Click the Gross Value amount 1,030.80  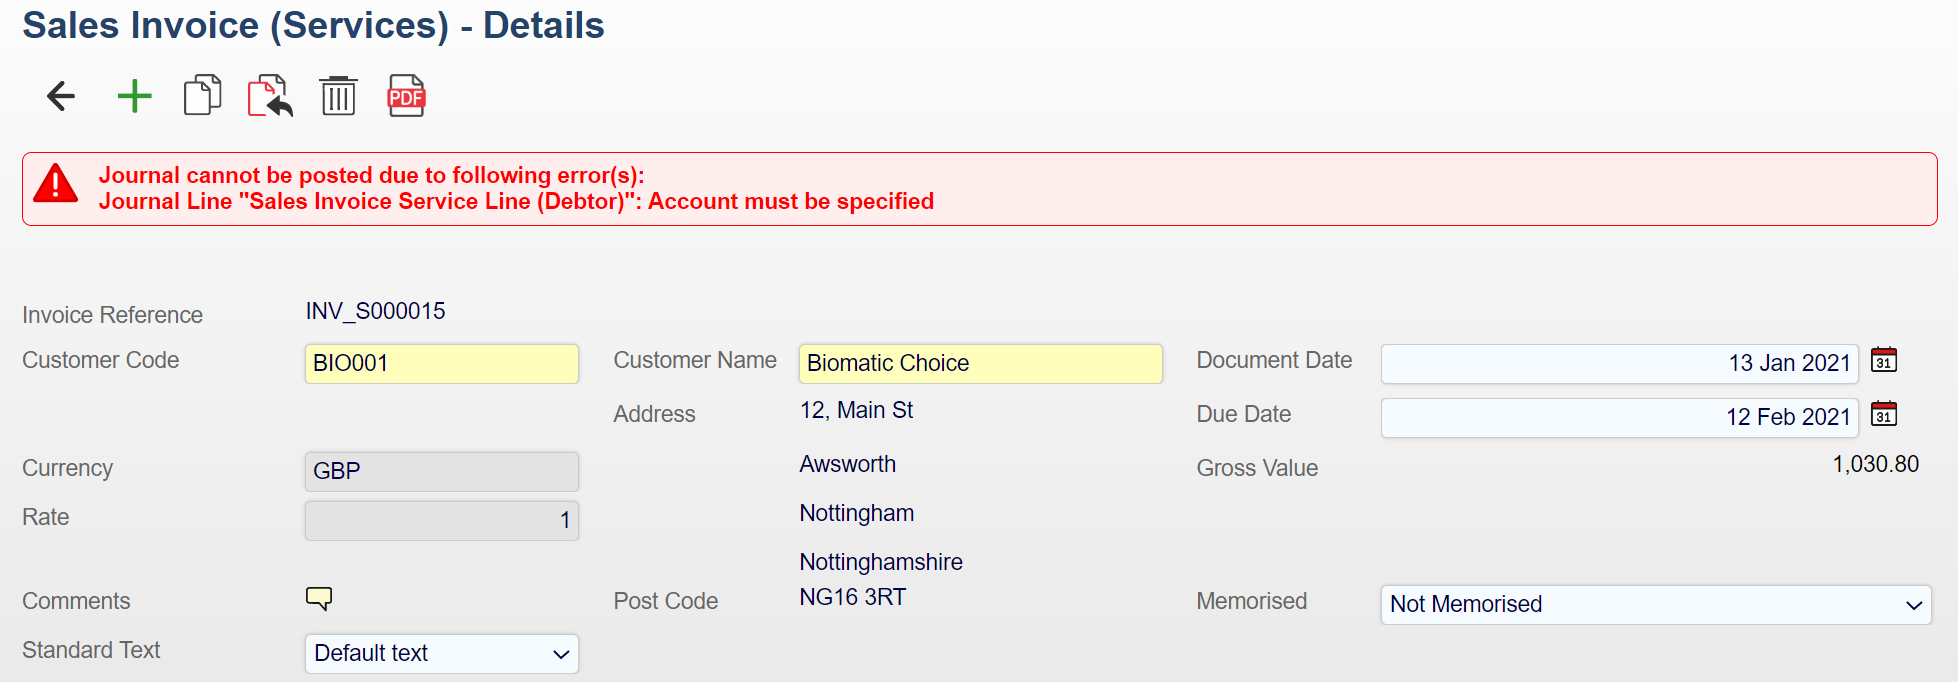(1875, 464)
